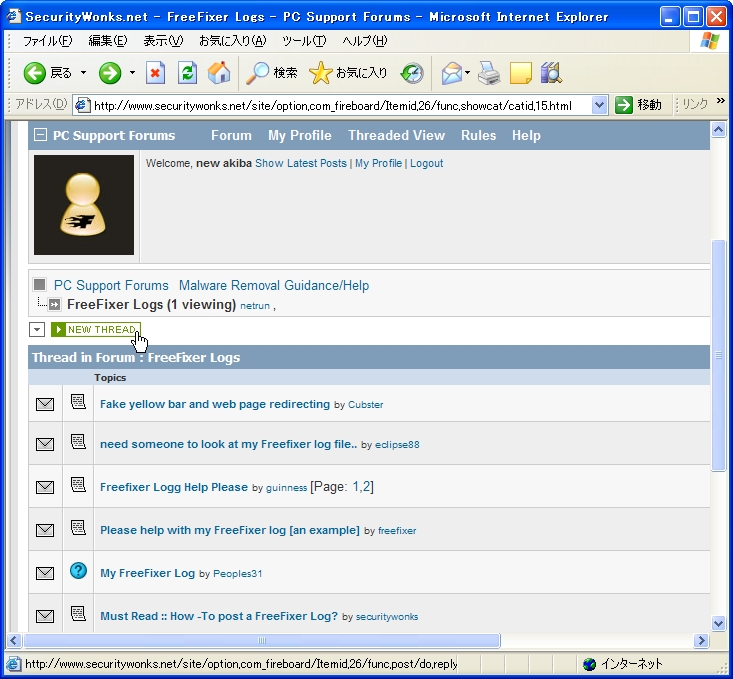The width and height of the screenshot is (733, 679).
Task: Print the page with the printer icon
Action: point(489,73)
